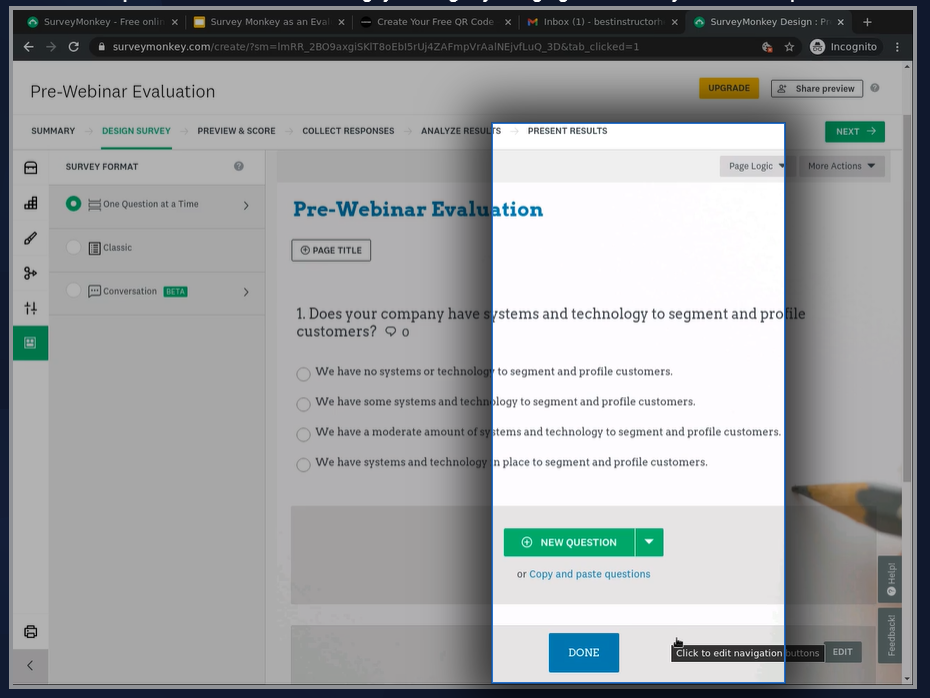Click the site lock icon in address bar

[x=101, y=47]
